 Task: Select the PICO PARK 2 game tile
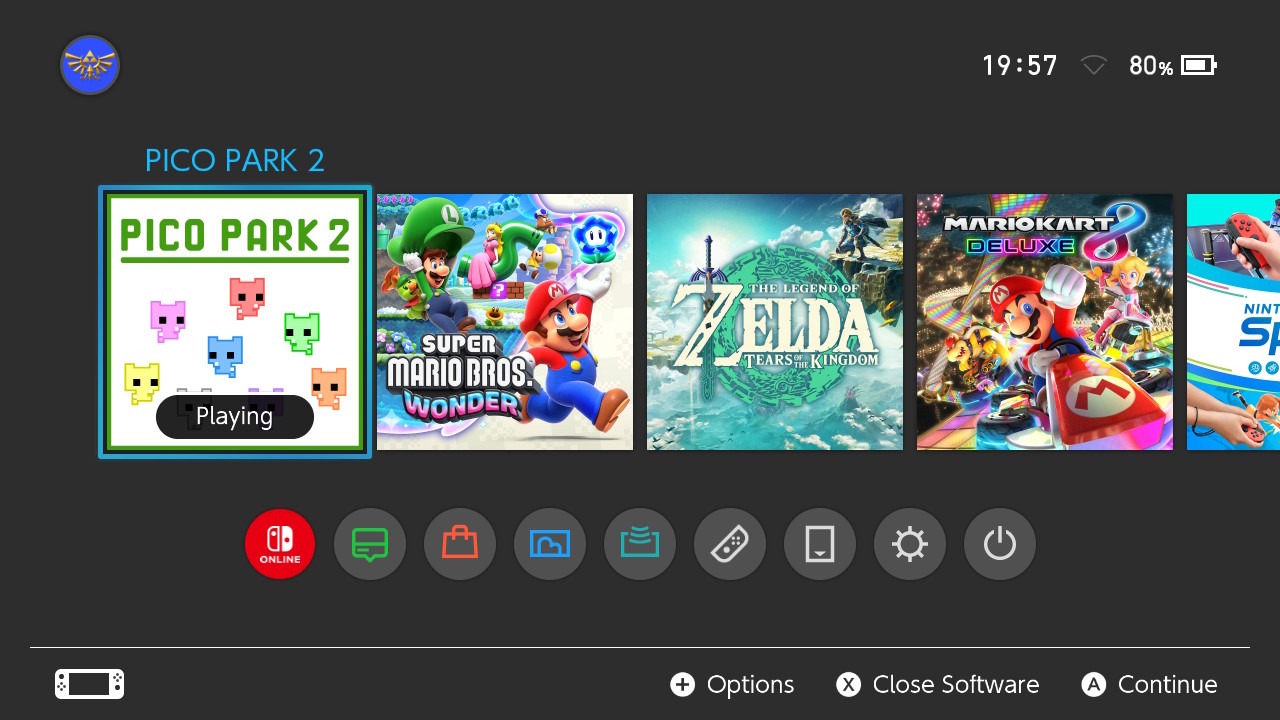pyautogui.click(x=235, y=322)
